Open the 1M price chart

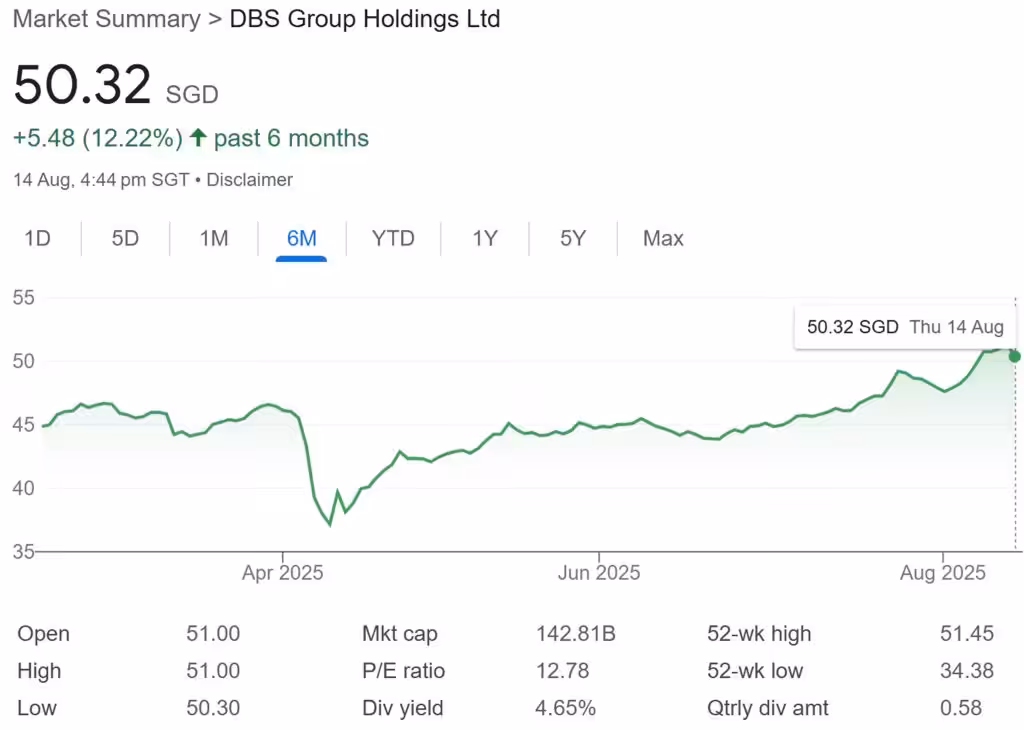[x=212, y=238]
